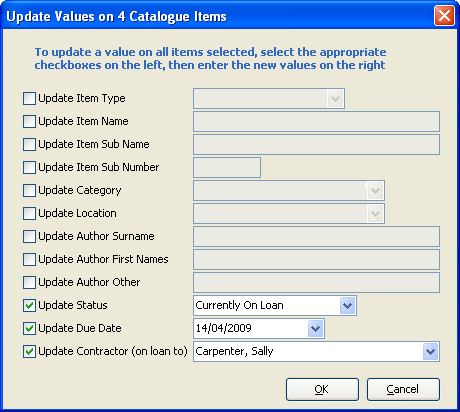Check the Update Author Other checkbox

coord(29,283)
